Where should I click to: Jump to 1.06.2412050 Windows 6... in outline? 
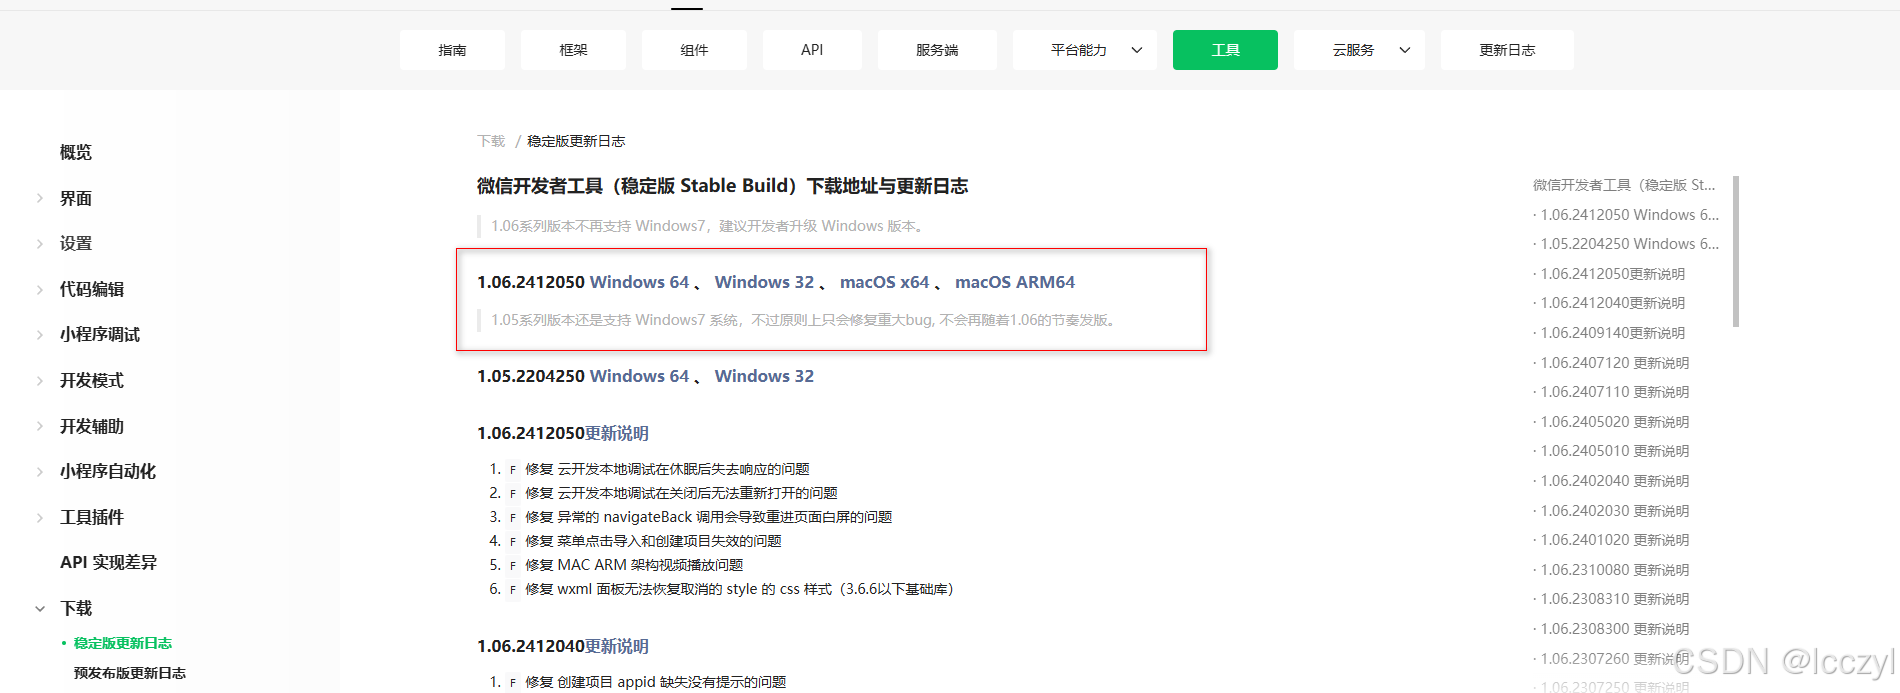(1629, 215)
